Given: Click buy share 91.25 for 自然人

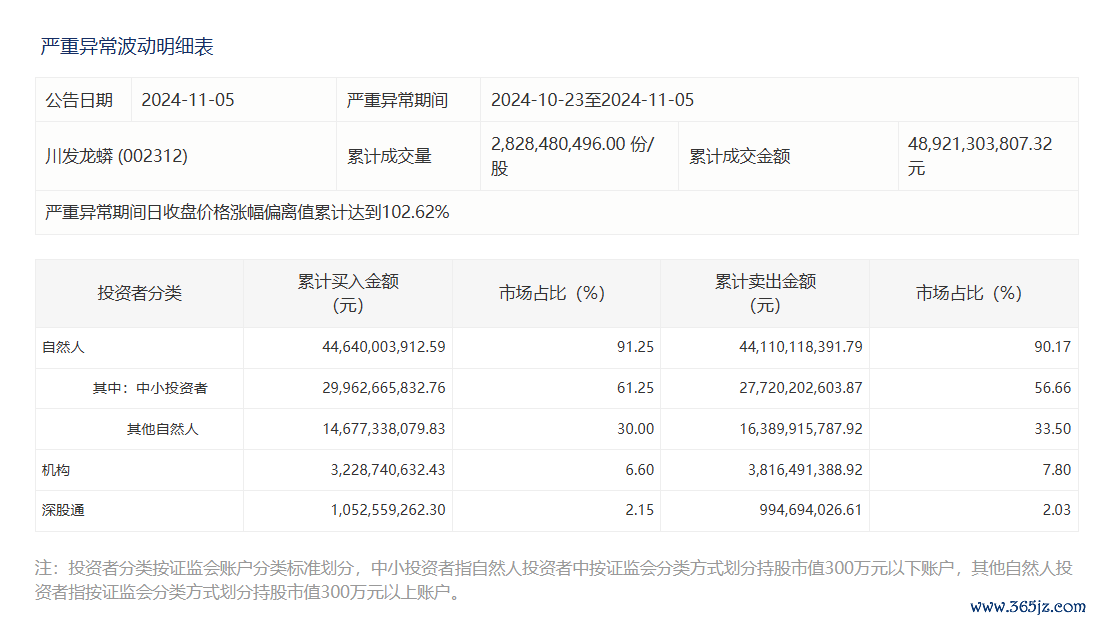Looking at the screenshot, I should 635,347.
